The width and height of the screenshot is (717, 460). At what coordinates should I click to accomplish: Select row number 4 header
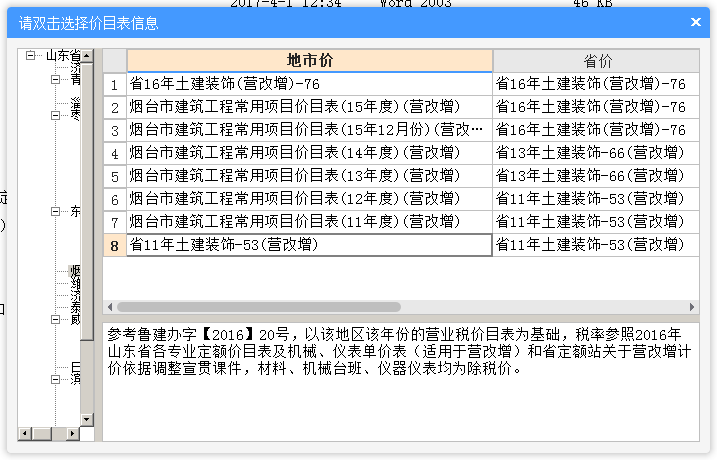115,153
